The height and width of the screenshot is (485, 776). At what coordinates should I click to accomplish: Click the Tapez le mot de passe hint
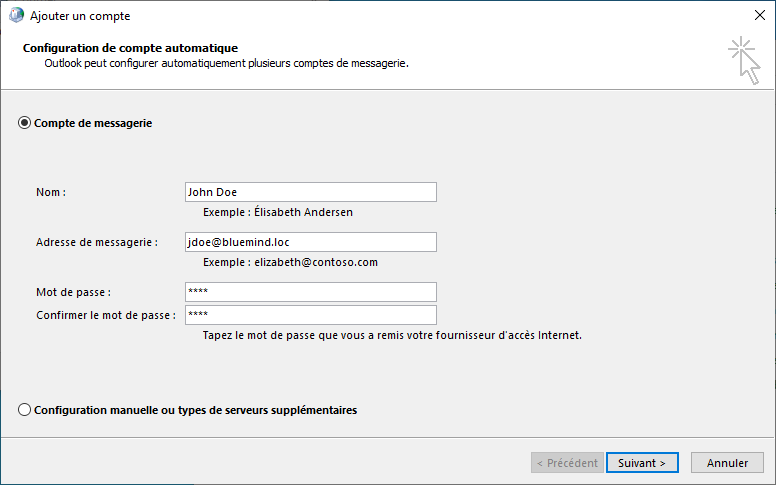392,335
